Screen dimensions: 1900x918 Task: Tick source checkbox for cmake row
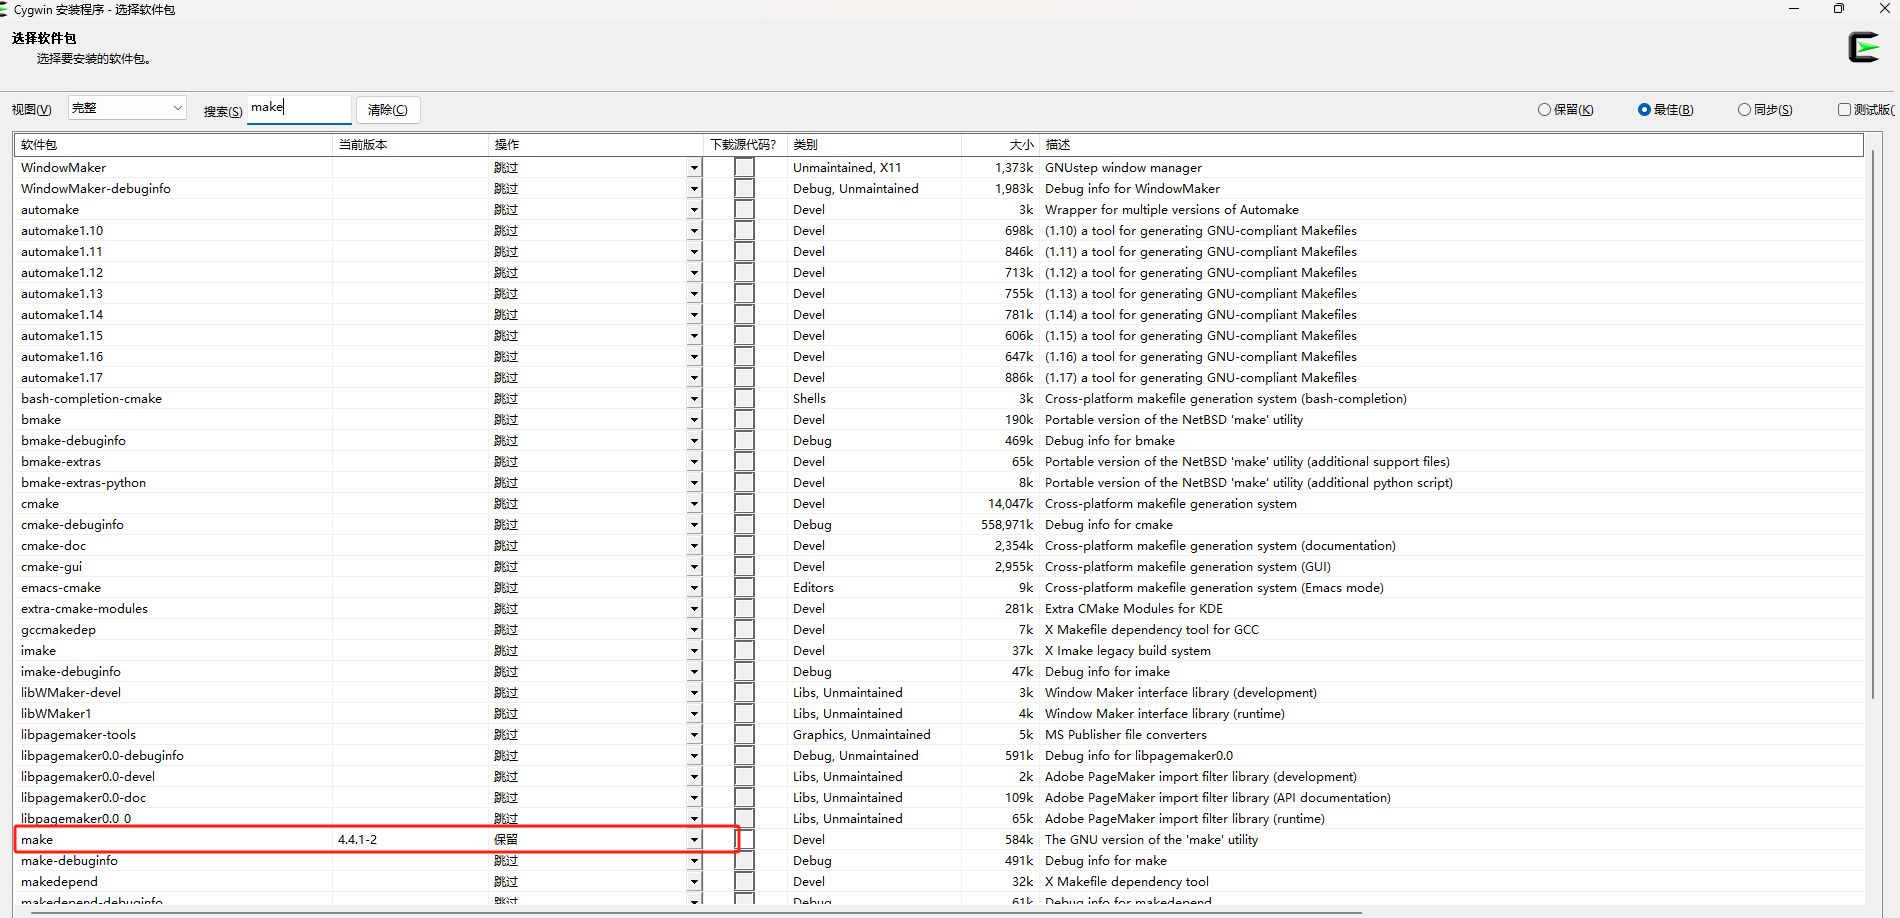(744, 503)
